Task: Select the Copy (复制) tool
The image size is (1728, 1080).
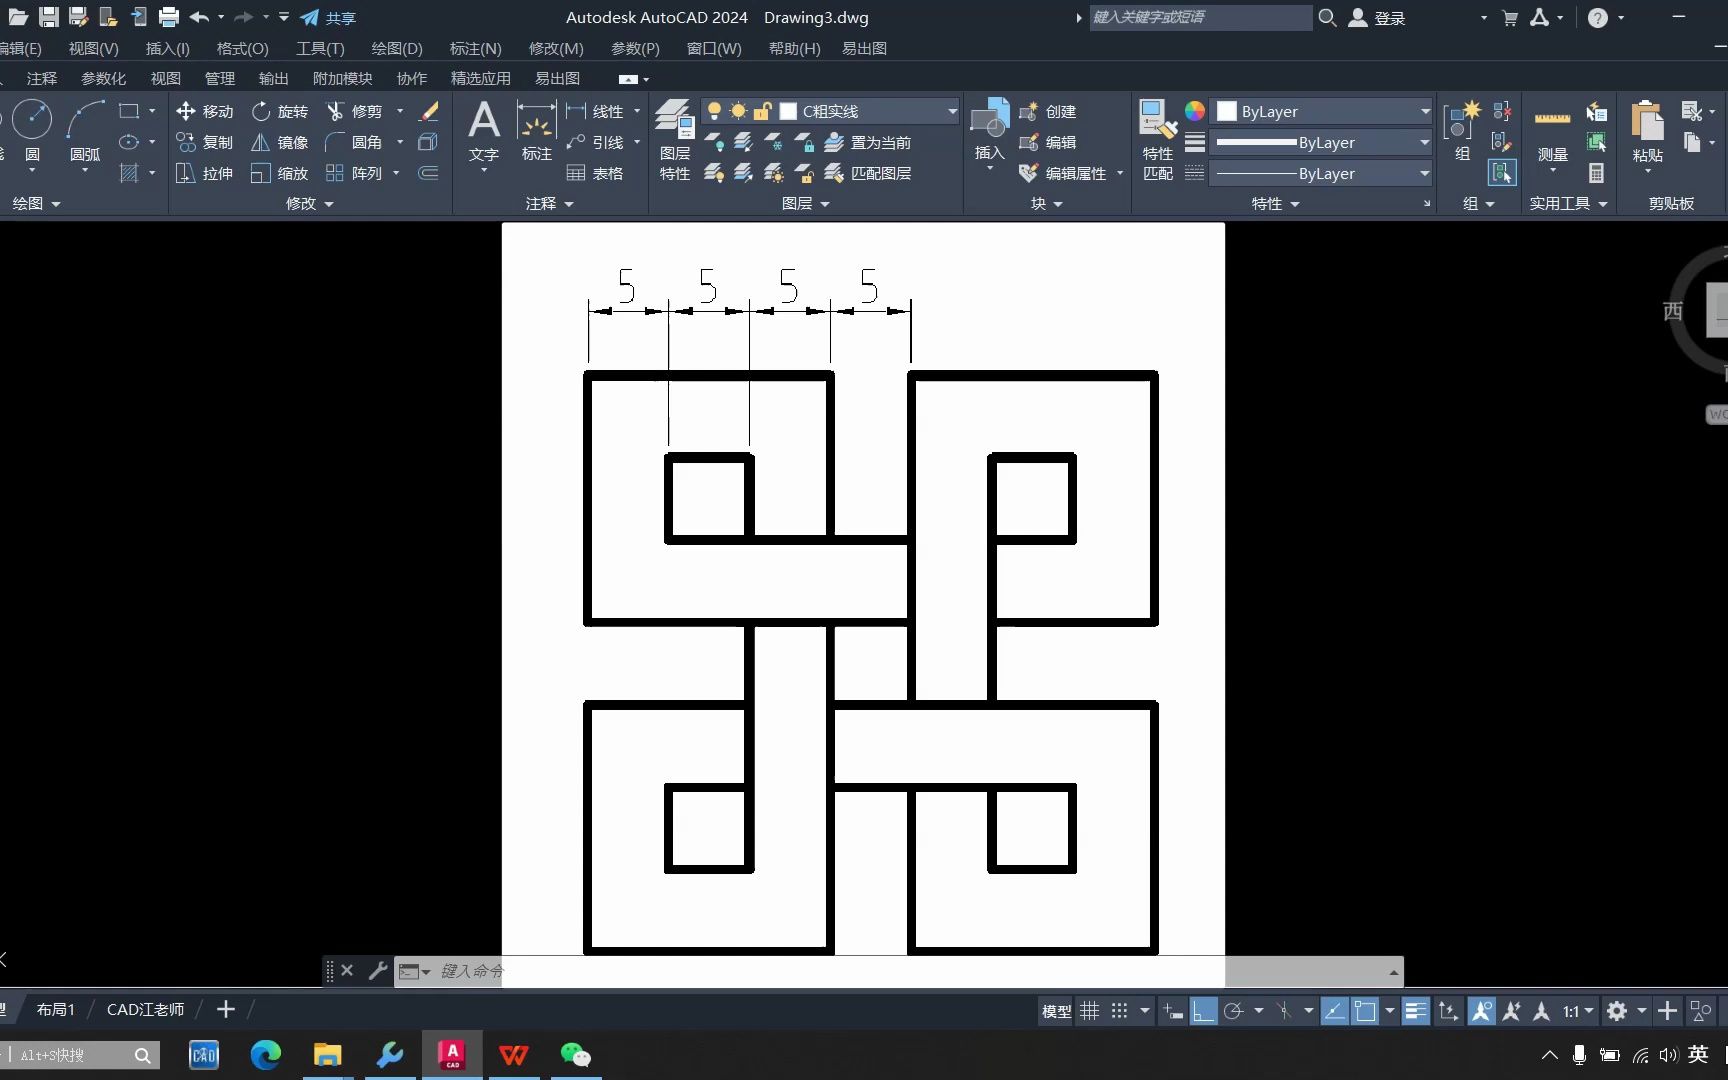Action: click(204, 142)
